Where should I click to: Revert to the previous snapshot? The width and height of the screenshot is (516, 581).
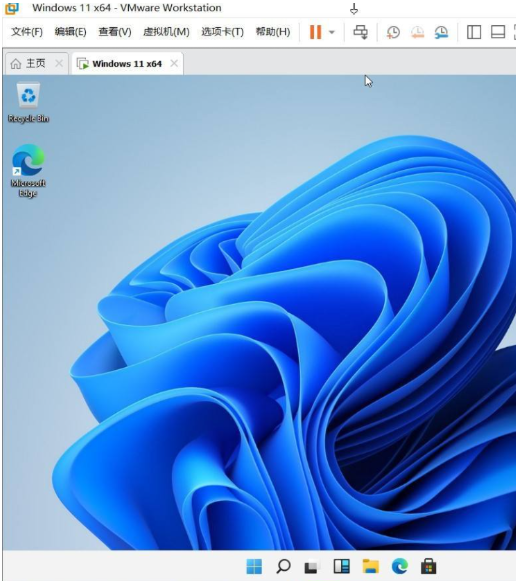coord(417,32)
